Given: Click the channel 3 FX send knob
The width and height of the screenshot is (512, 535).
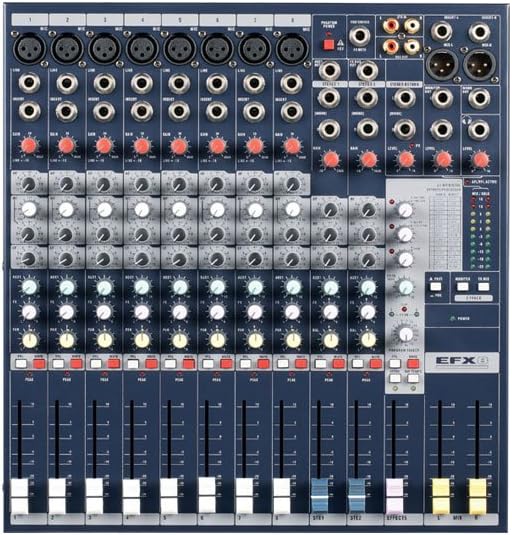Looking at the screenshot, I should [104, 312].
